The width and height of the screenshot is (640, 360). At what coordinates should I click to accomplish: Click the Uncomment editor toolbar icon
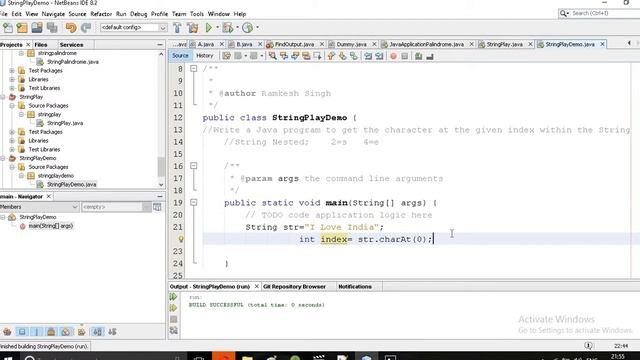pyautogui.click(x=430, y=56)
